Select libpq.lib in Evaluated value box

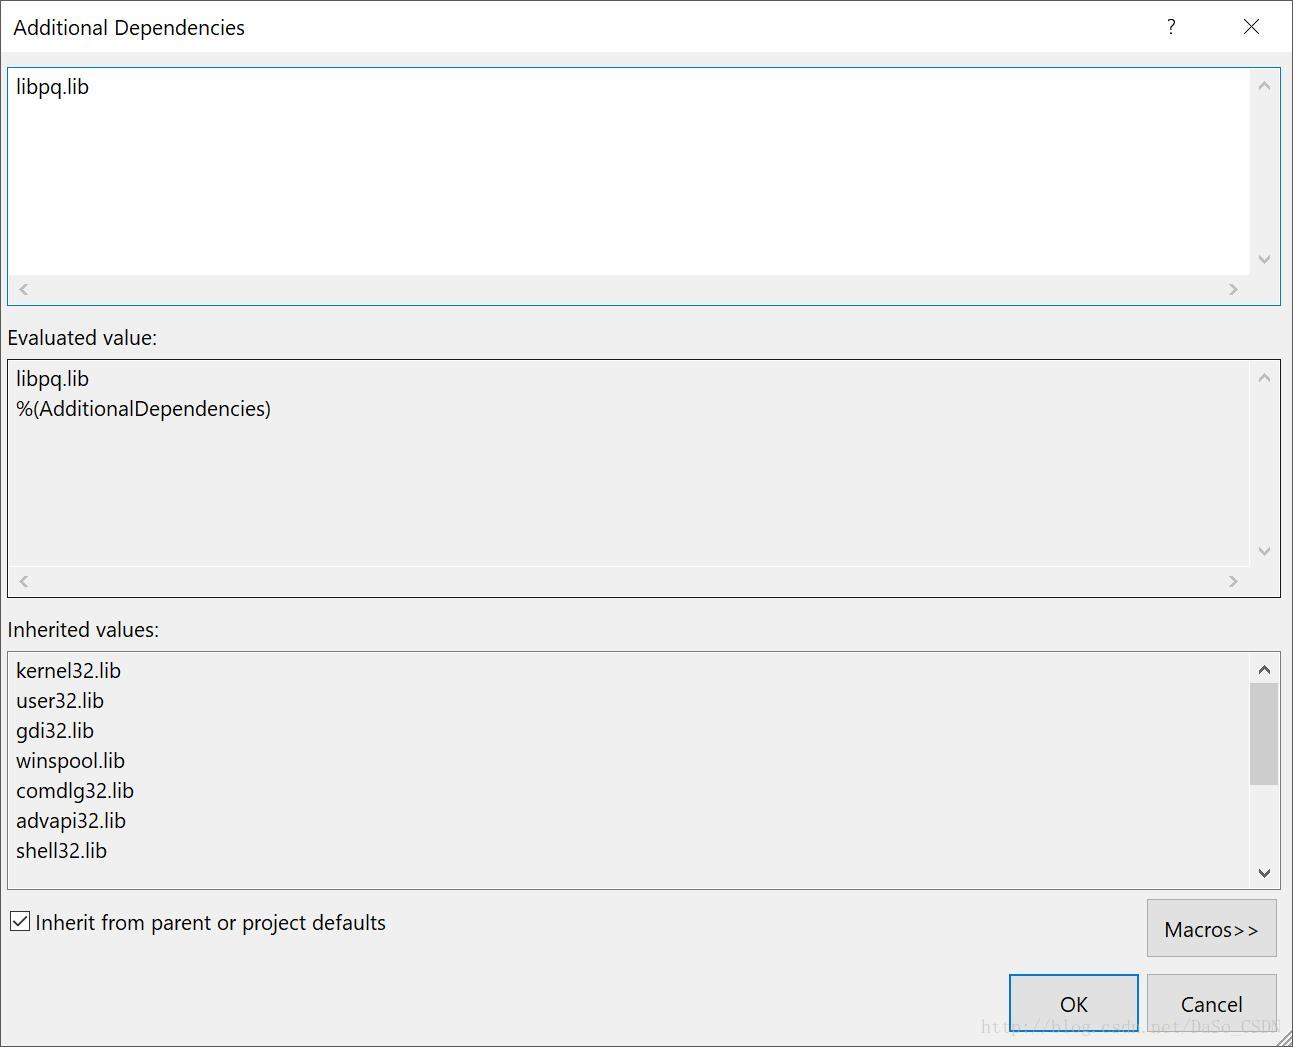(x=53, y=379)
